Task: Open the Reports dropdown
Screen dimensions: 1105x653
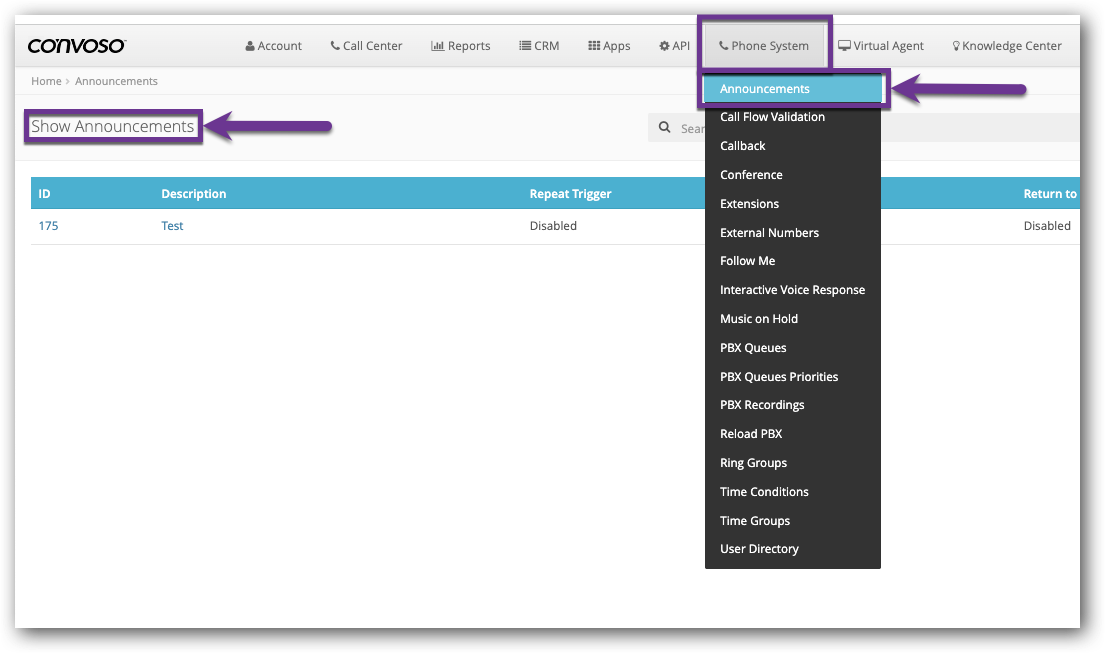Action: click(x=460, y=46)
